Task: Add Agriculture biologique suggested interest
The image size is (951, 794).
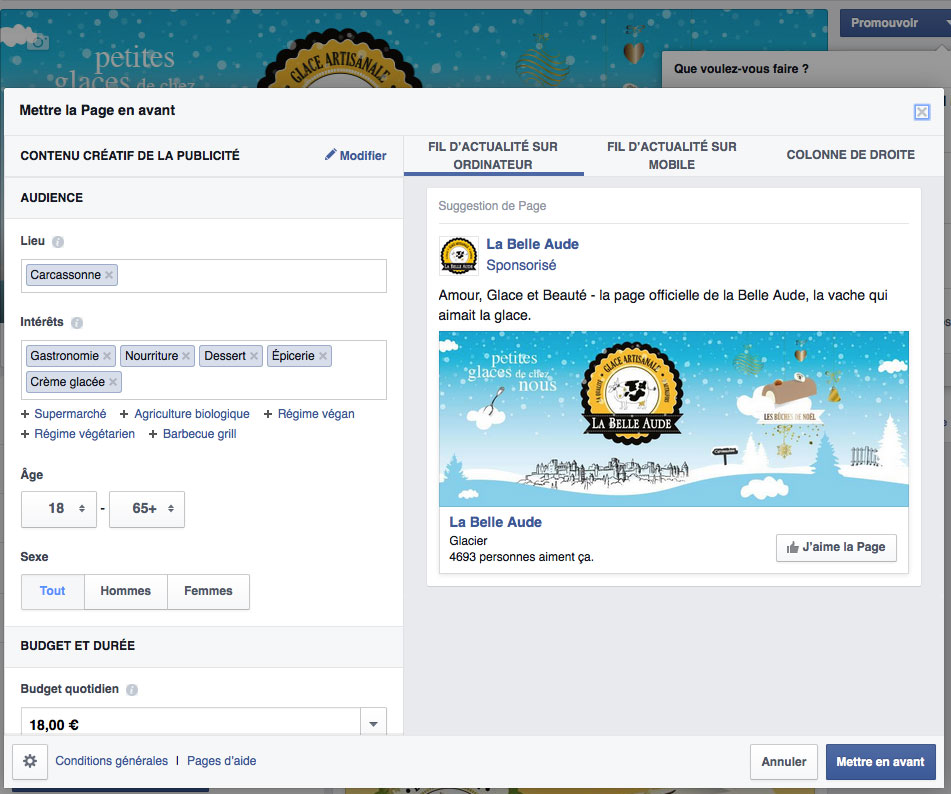Action: click(184, 414)
